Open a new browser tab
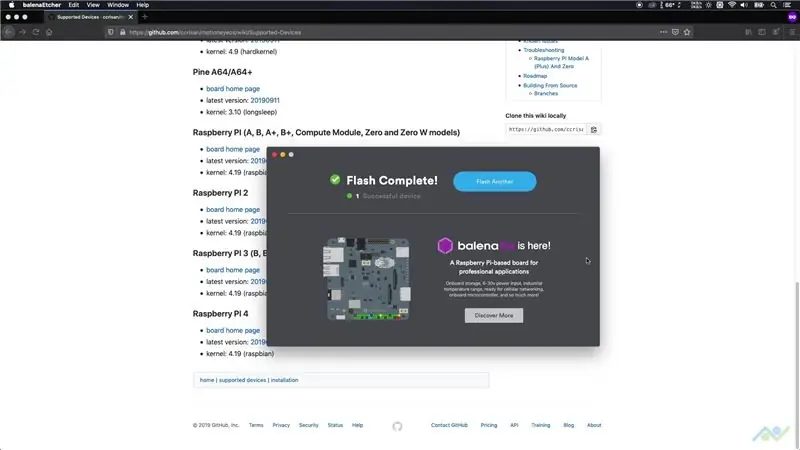The image size is (800, 450). pyautogui.click(x=144, y=17)
